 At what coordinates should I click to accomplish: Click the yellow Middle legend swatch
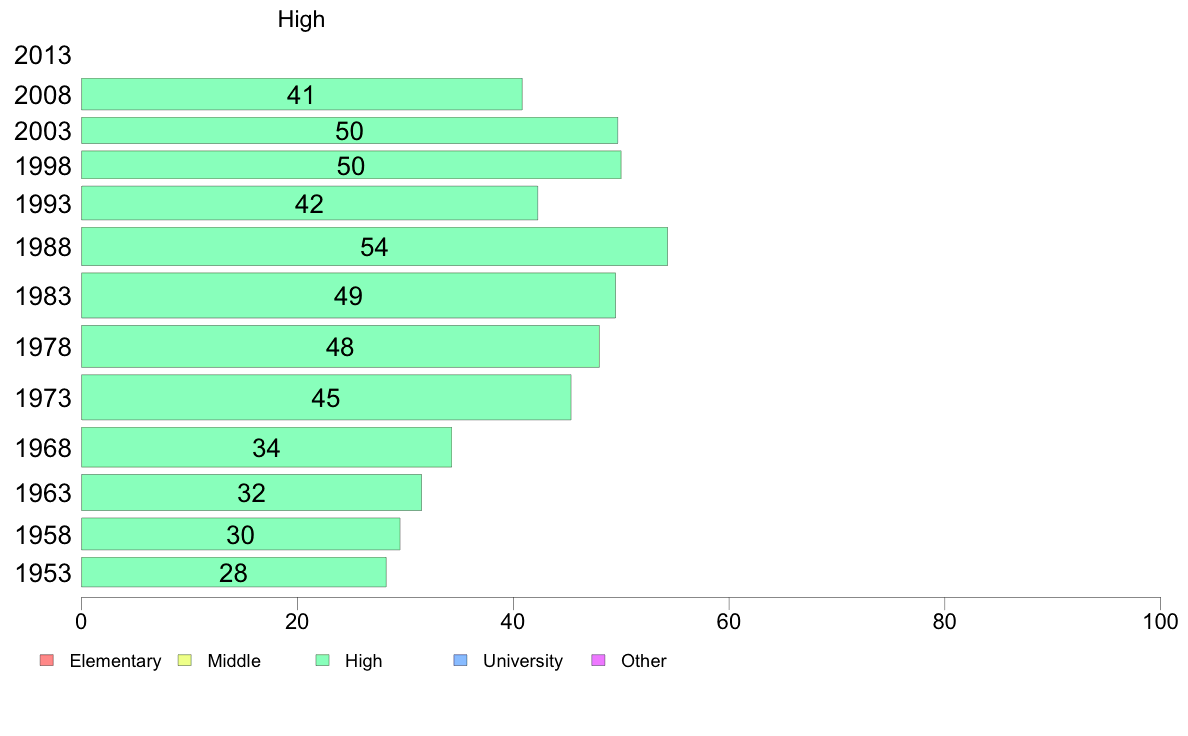(184, 660)
